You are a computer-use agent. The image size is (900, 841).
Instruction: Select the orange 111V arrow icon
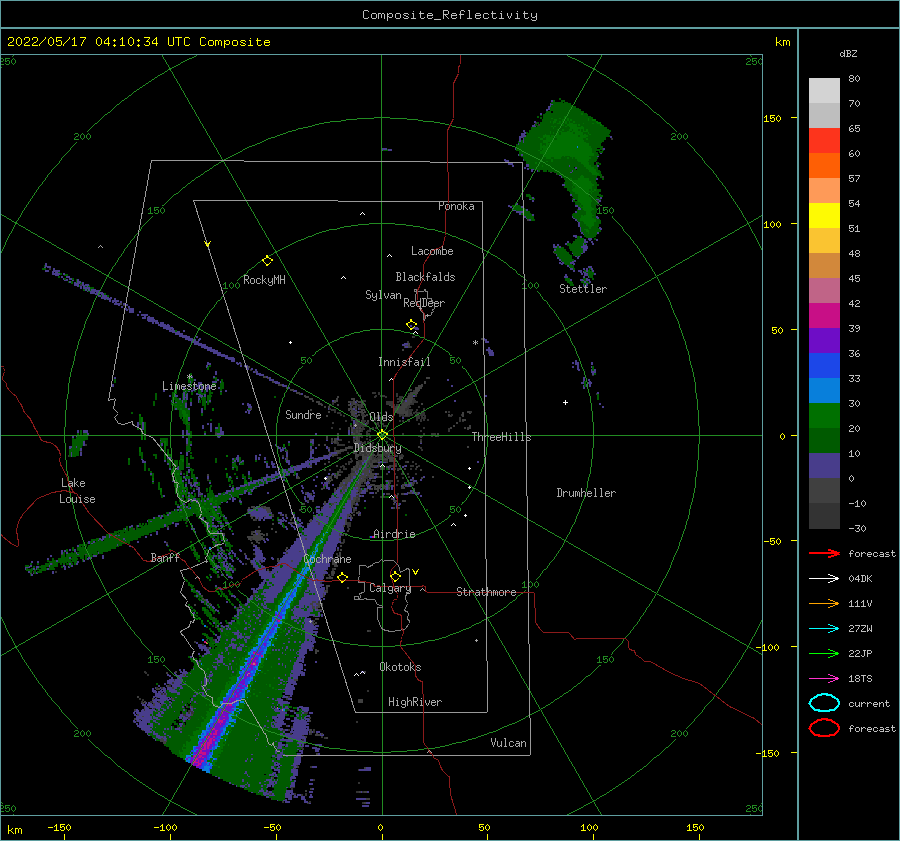click(824, 603)
